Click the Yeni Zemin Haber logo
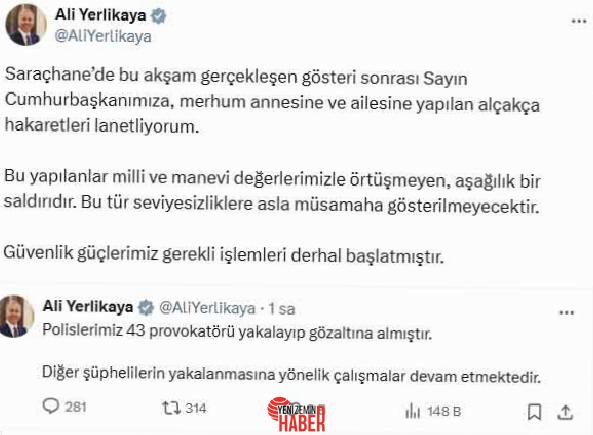Image resolution: width=593 pixels, height=435 pixels. tap(296, 414)
